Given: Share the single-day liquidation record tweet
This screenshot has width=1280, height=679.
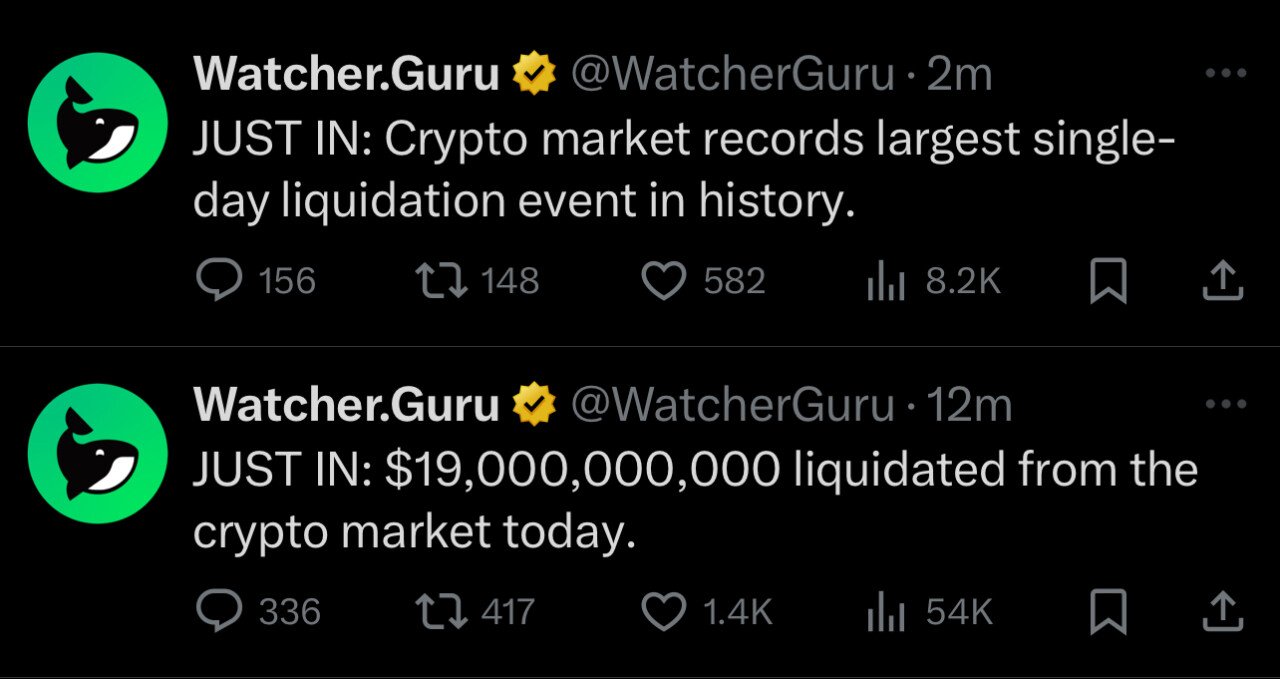Looking at the screenshot, I should pos(1221,282).
